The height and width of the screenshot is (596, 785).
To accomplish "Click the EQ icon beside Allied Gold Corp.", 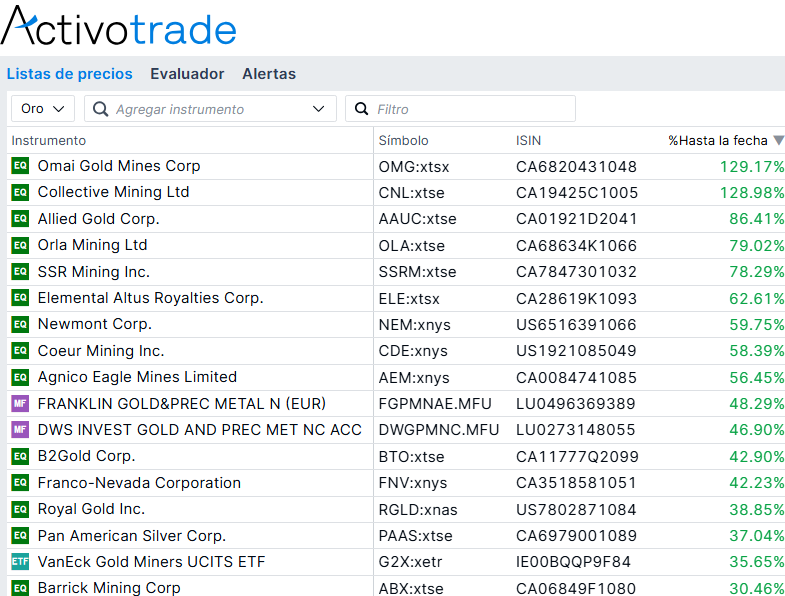I will pos(20,219).
